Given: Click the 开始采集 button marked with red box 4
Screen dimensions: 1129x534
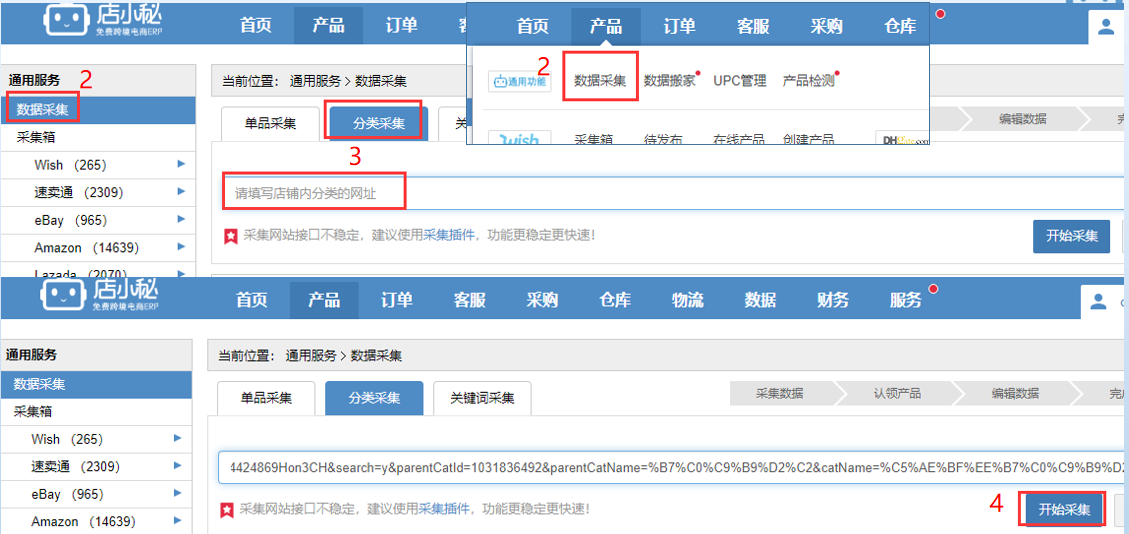Looking at the screenshot, I should (x=1063, y=510).
